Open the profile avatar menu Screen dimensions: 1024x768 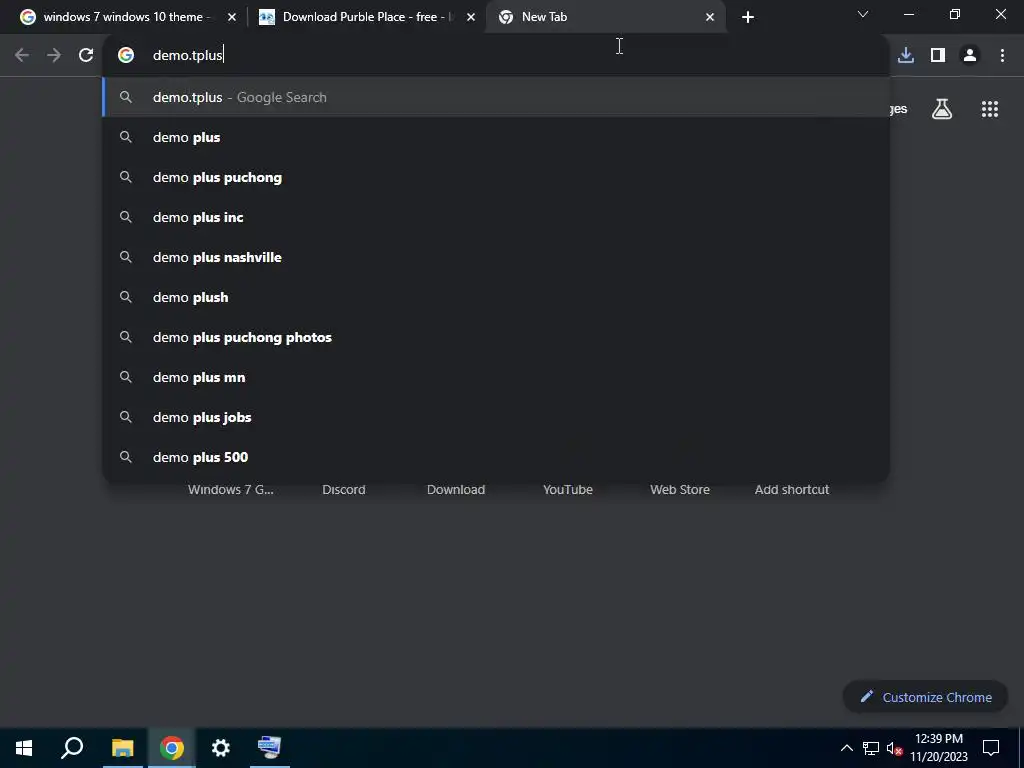tap(970, 56)
